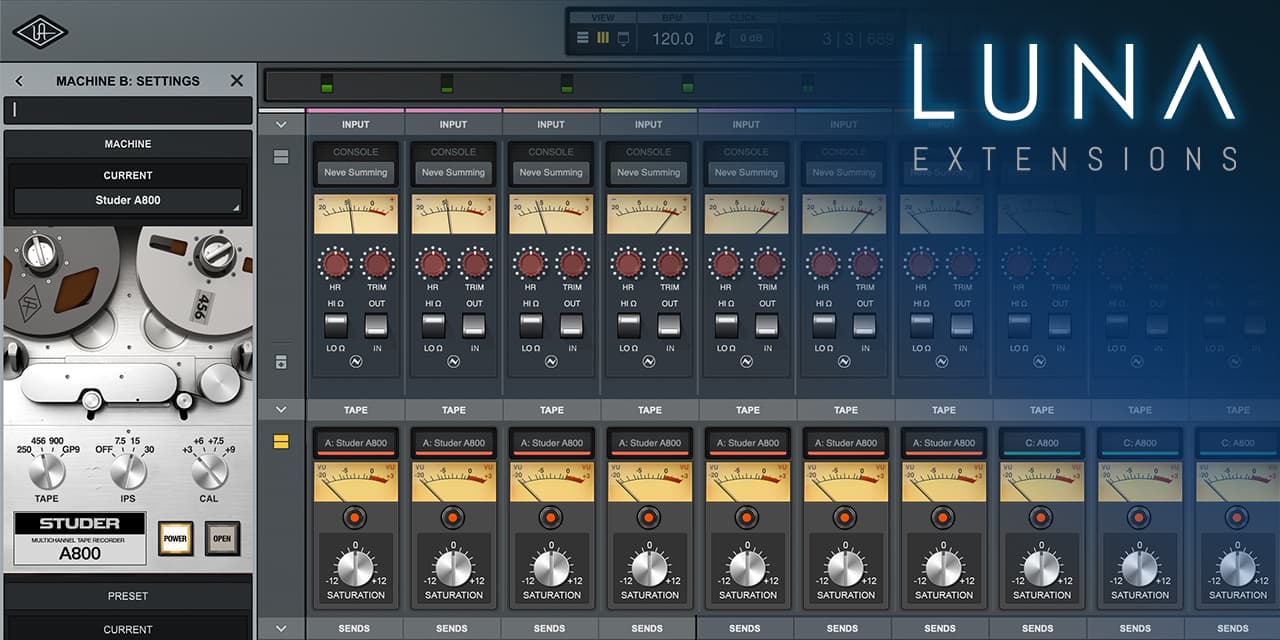Screen dimensions: 1280x640
Task: Click the Universal Audio logo icon
Action: [x=40, y=32]
